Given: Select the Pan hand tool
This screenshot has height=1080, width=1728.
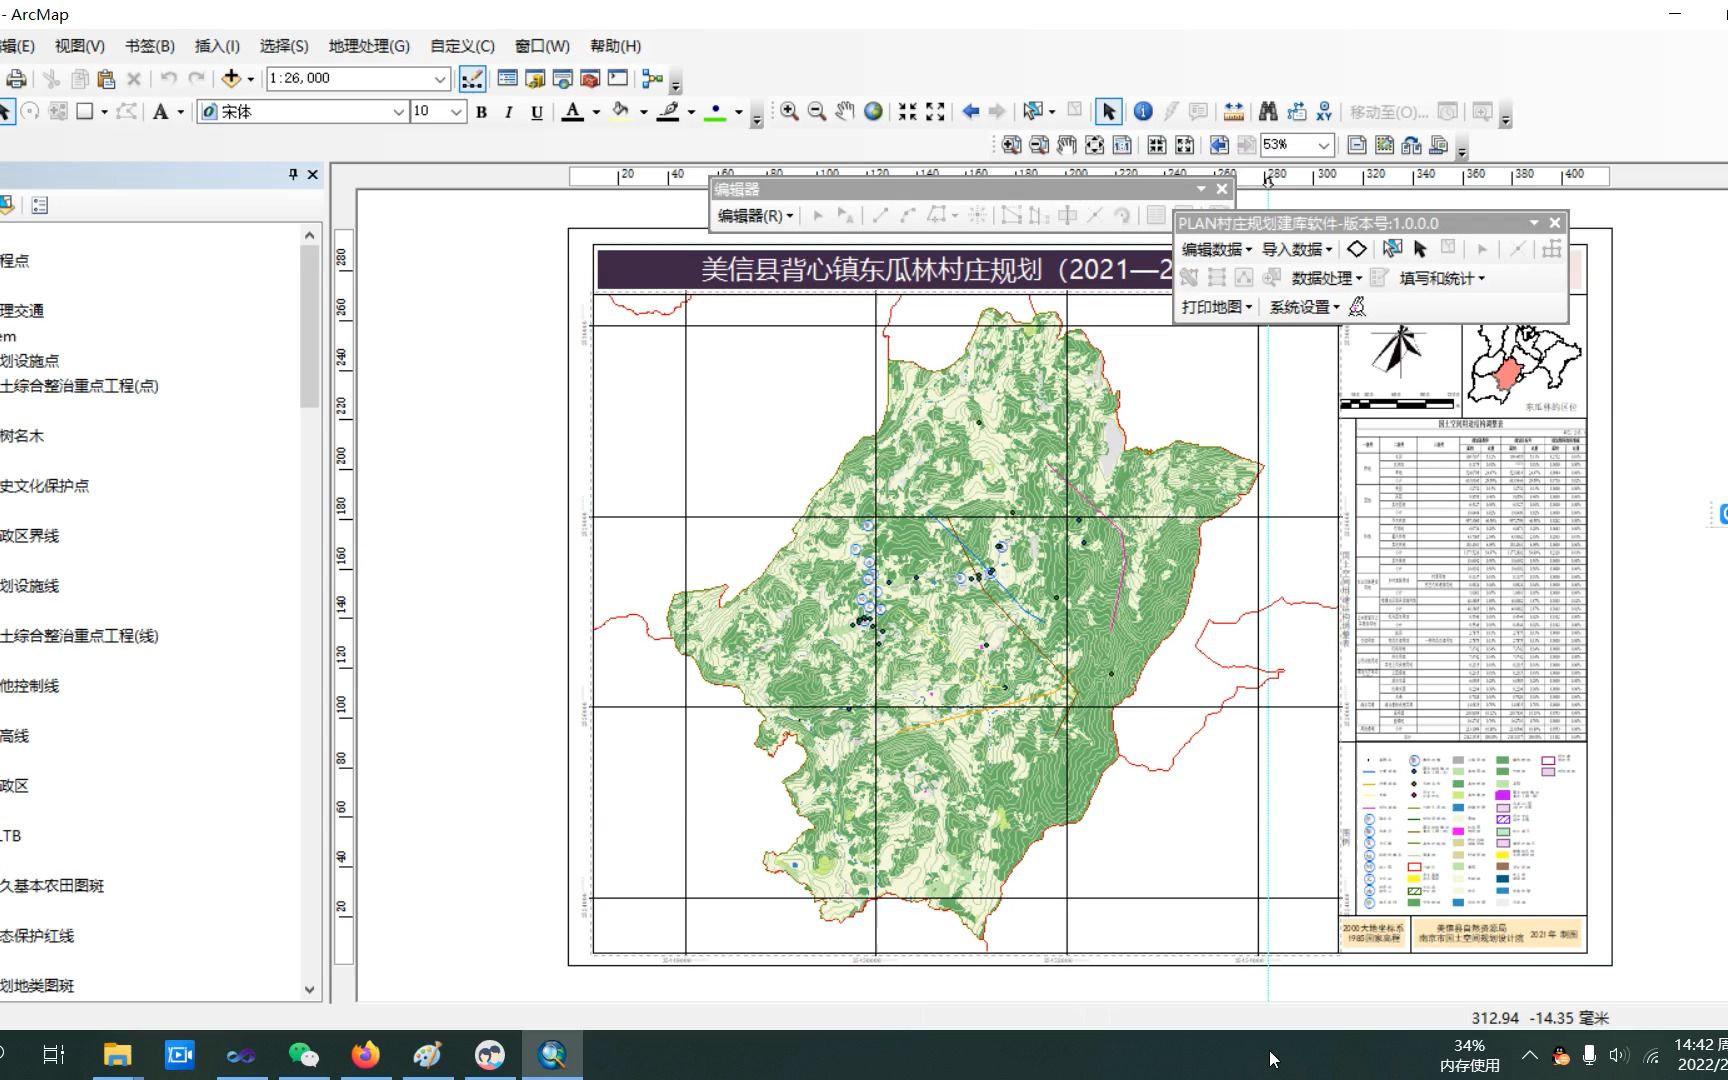Looking at the screenshot, I should click(845, 111).
